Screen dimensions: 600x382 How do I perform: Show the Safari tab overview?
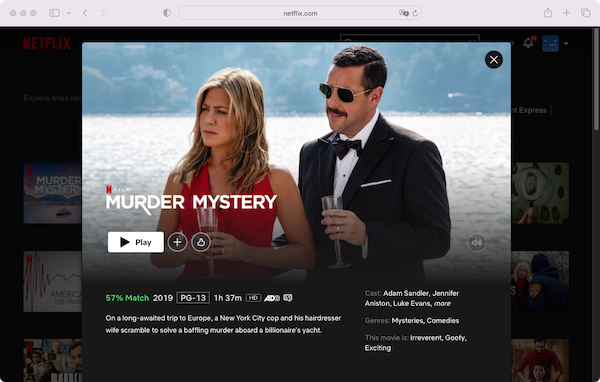[x=585, y=13]
